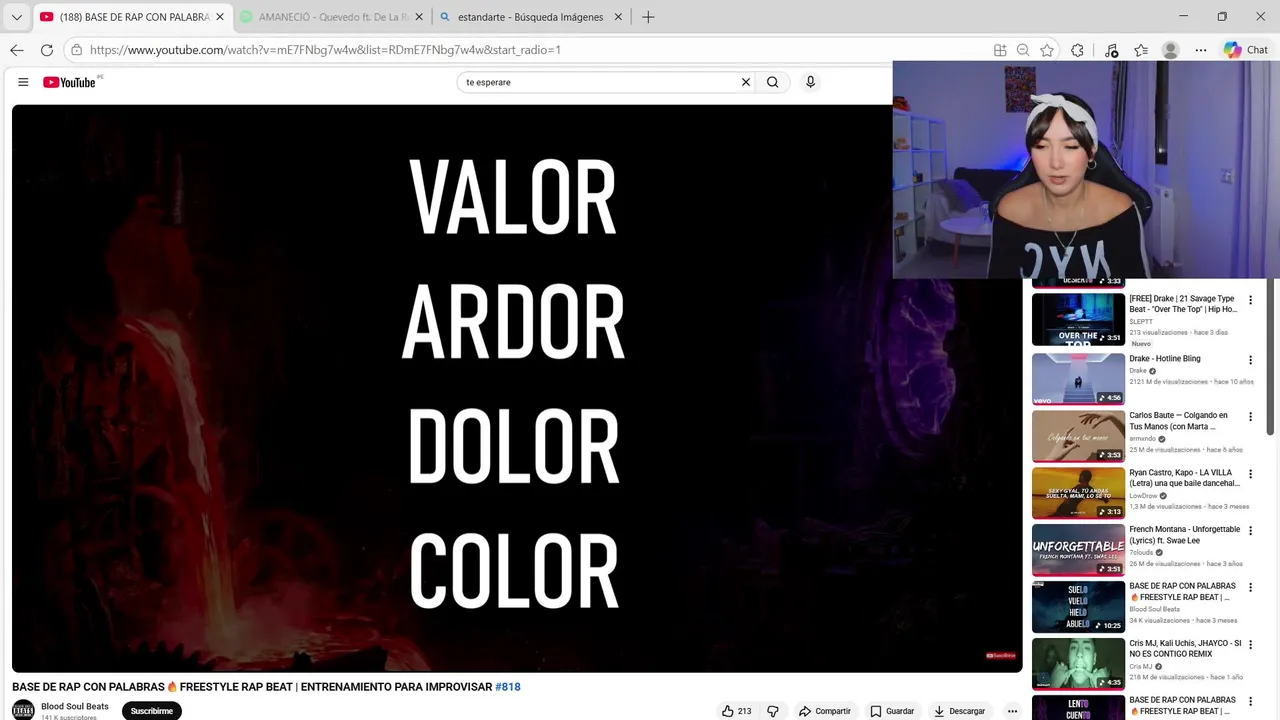Click the SLEPTT channel name
The width and height of the screenshot is (1280, 720).
1141,322
